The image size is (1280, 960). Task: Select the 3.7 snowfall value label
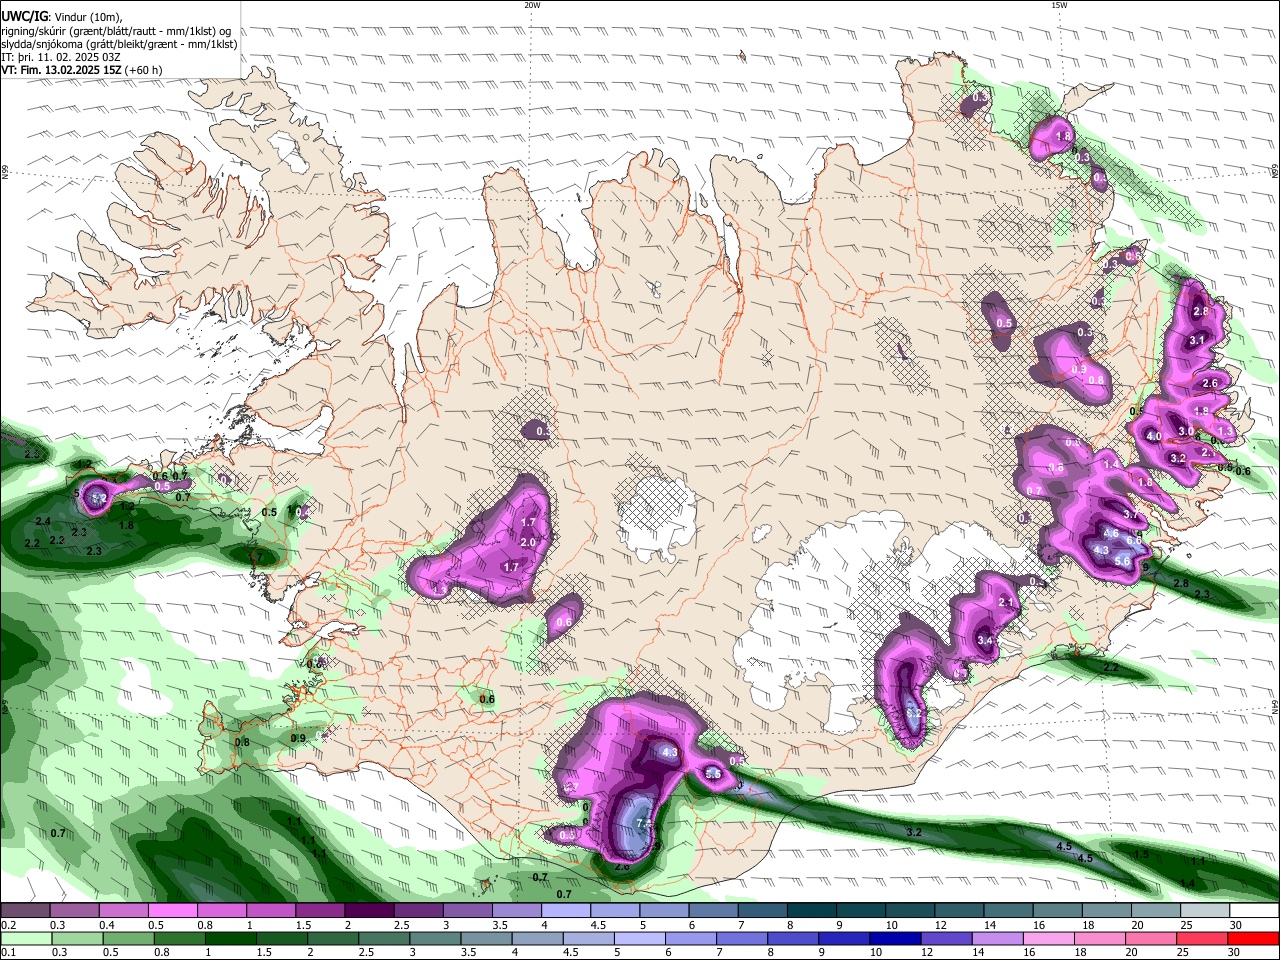point(1131,514)
